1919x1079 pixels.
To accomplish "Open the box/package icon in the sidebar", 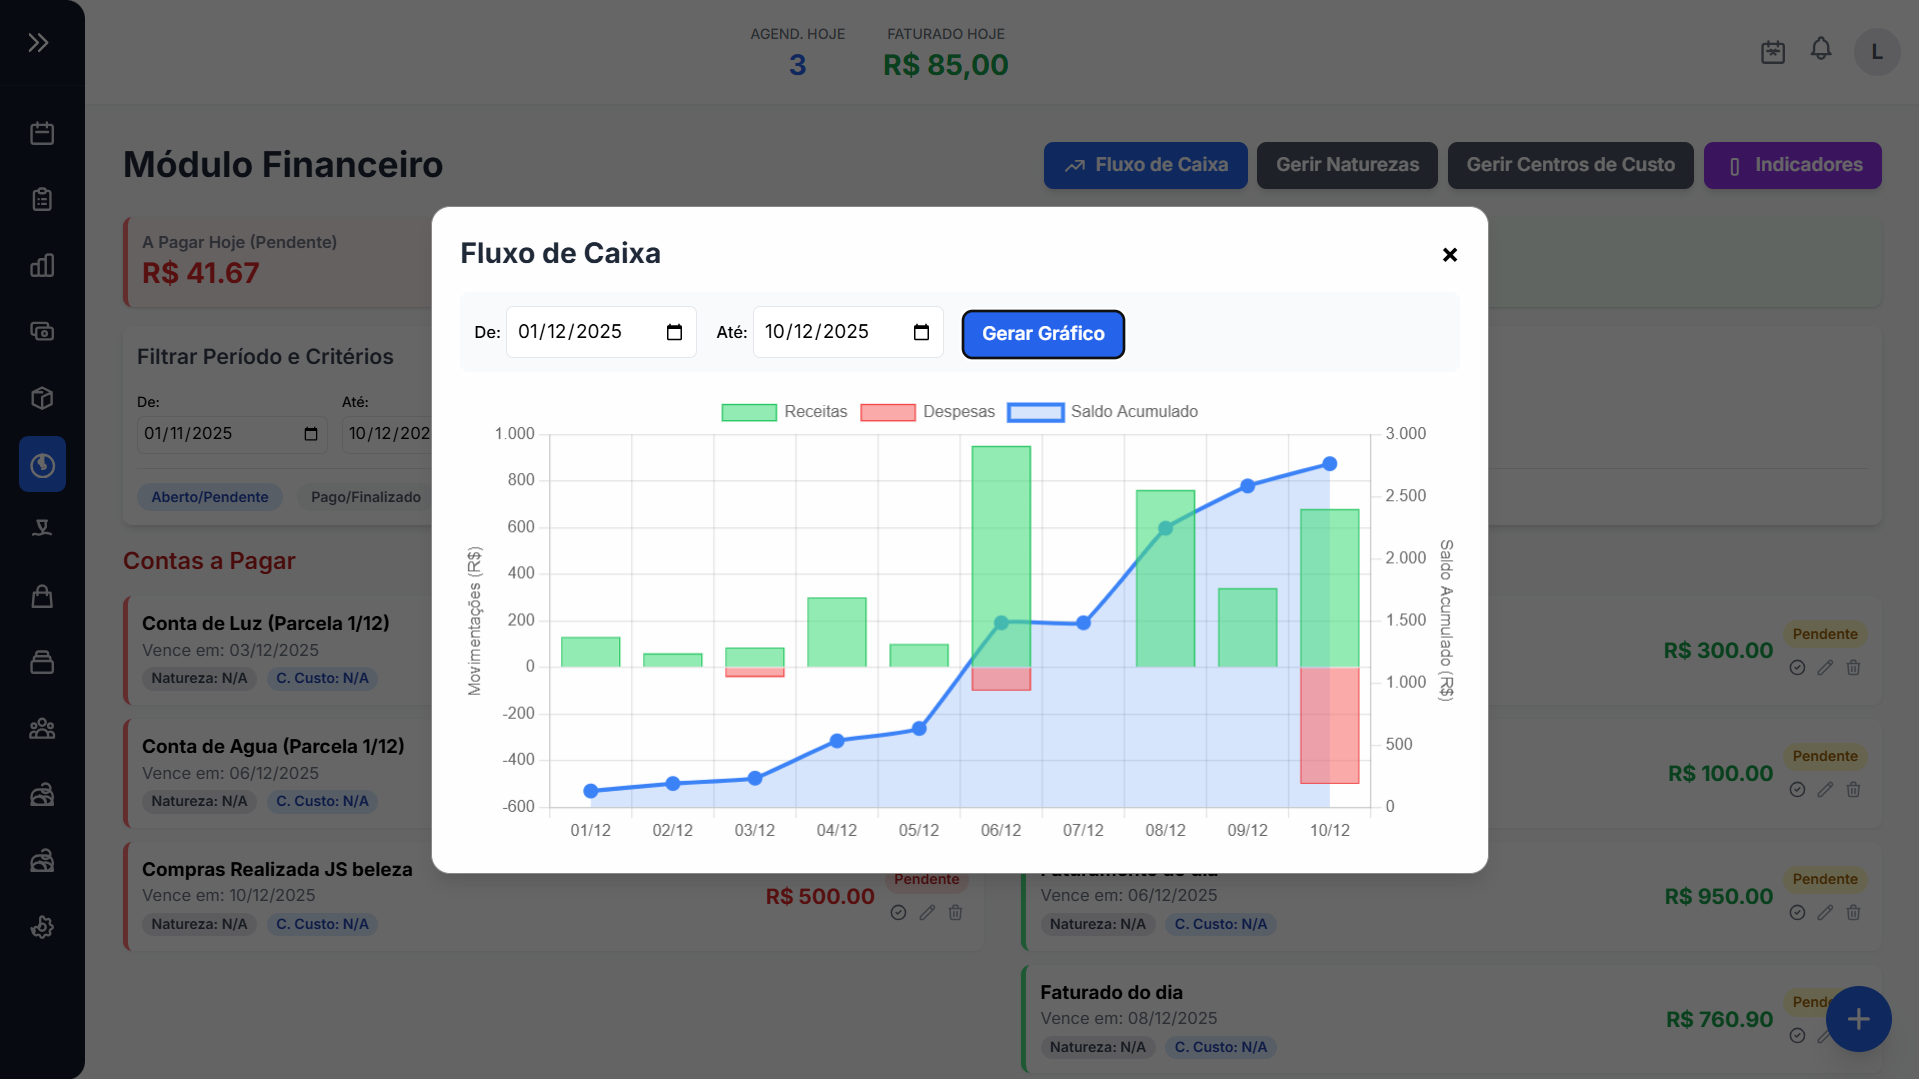I will coord(42,398).
